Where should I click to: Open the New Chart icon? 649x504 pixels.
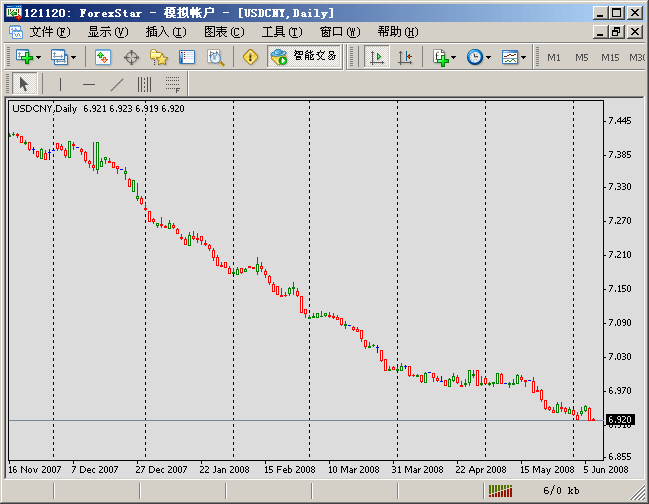coord(24,57)
